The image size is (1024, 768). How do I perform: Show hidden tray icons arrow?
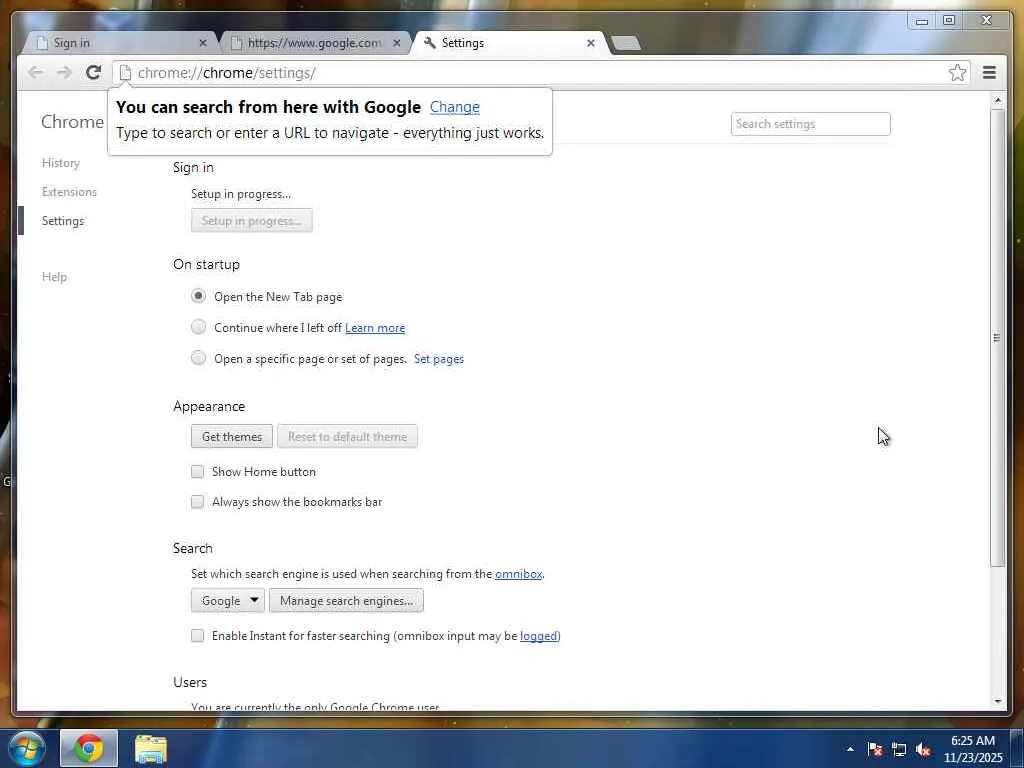[850, 749]
